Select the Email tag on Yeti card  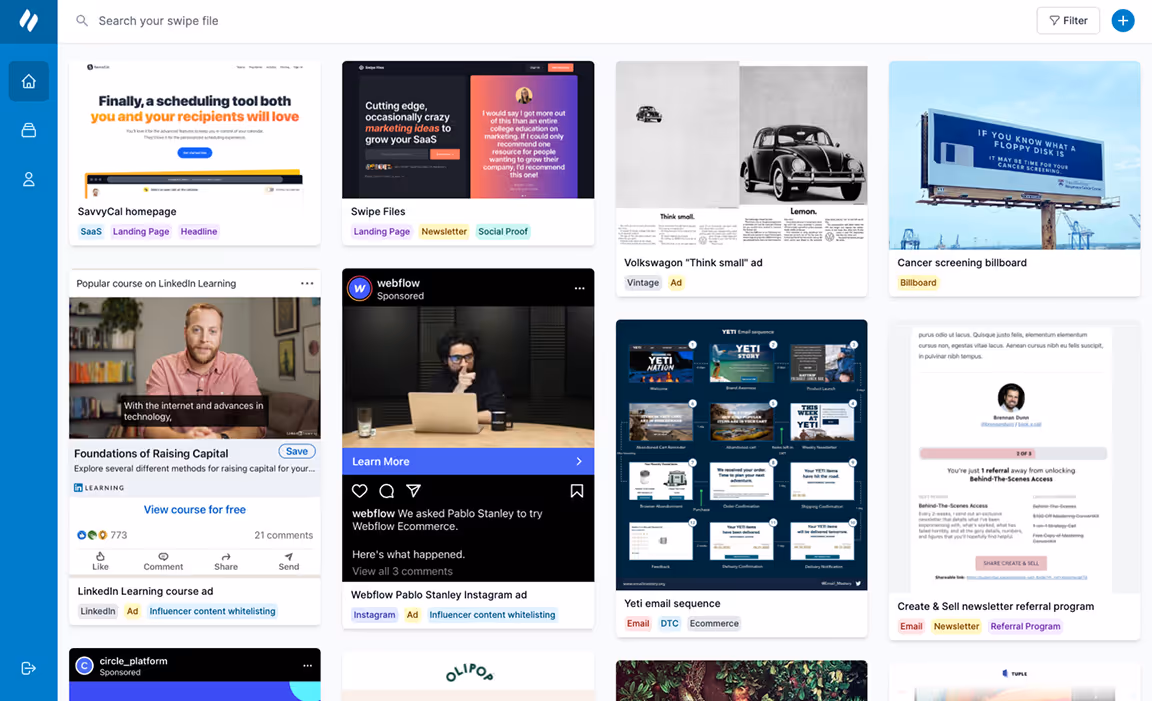tap(638, 624)
